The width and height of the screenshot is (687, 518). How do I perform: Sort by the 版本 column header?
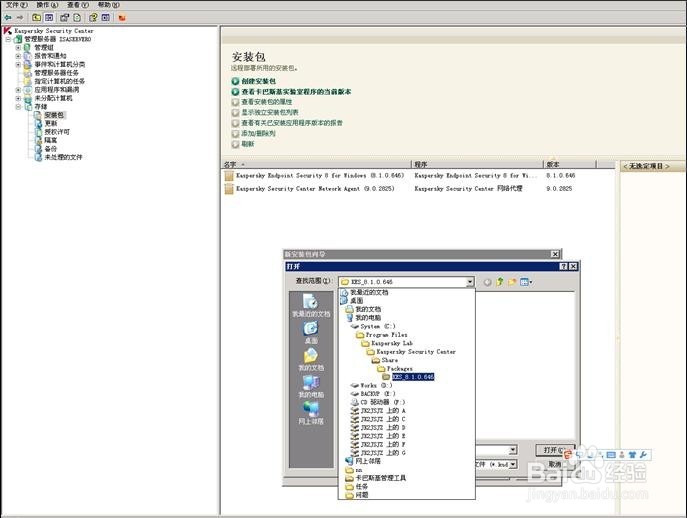[x=570, y=164]
